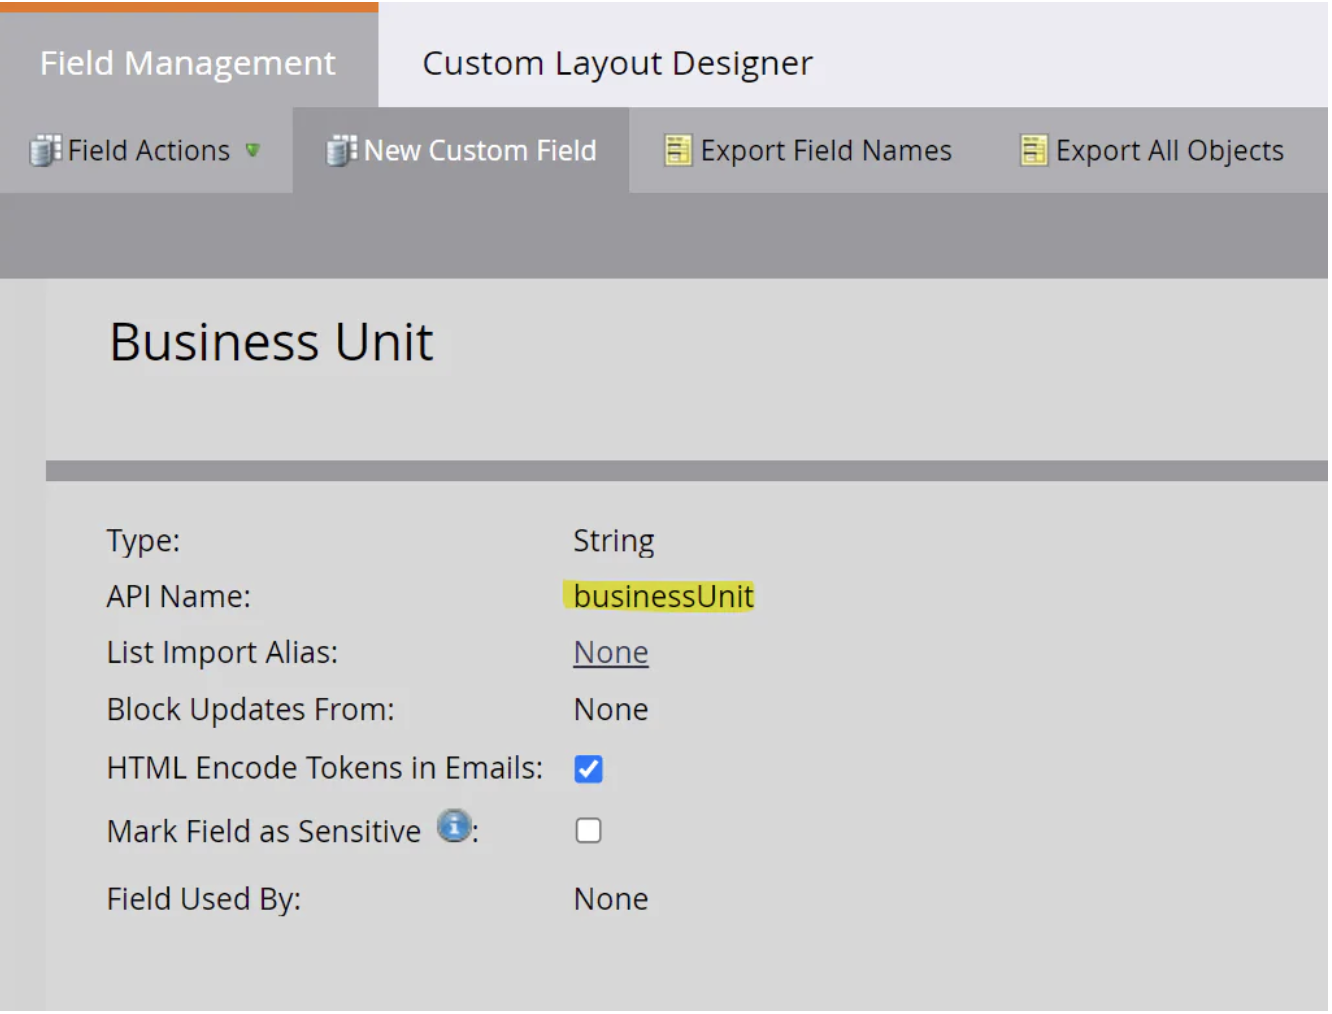Screen dimensions: 1332x1014
Task: Click the Export Field Names spreadsheet icon
Action: coord(678,150)
